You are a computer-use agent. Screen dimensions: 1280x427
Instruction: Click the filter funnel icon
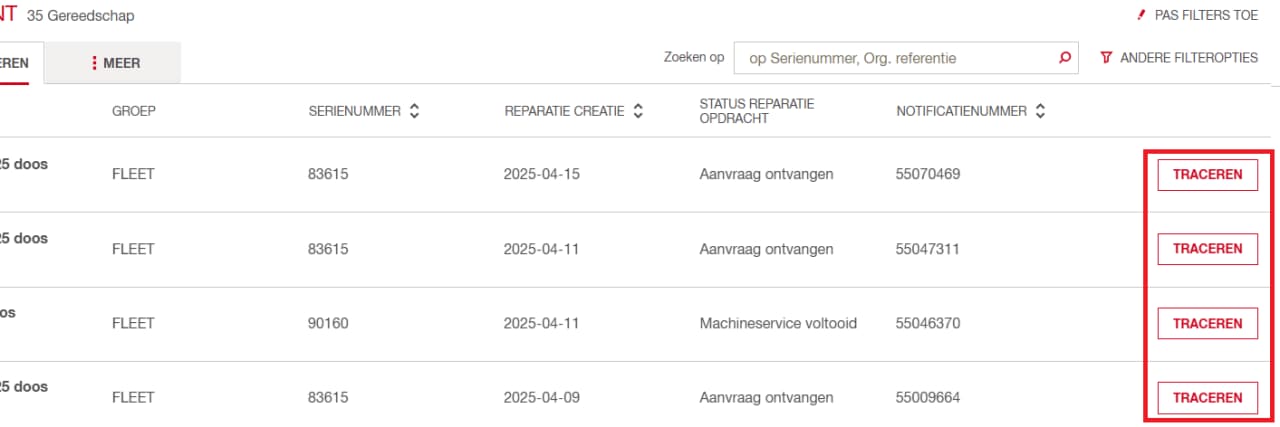pyautogui.click(x=1106, y=58)
